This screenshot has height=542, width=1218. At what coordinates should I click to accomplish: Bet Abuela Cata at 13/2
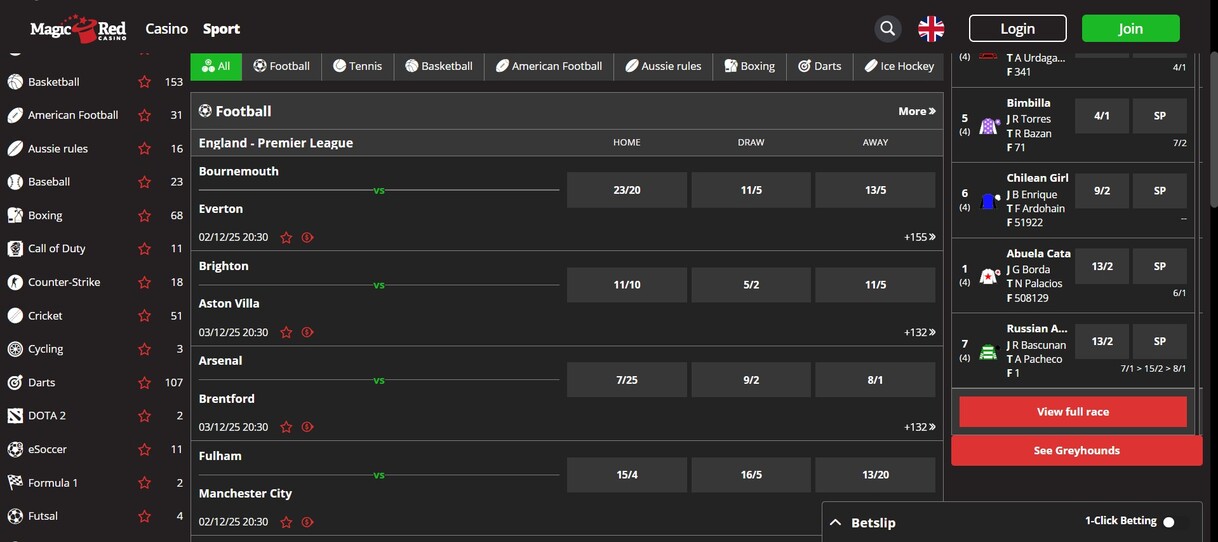tap(1102, 267)
